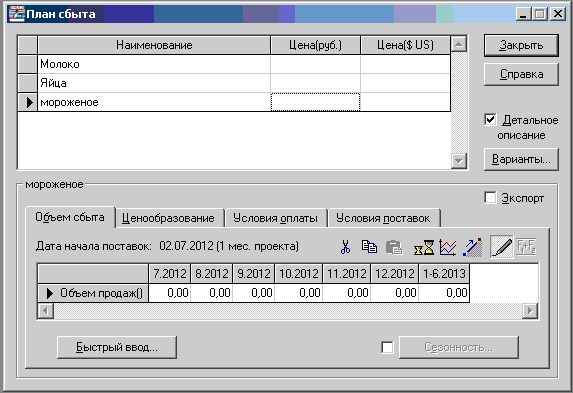Click the 9.2012 sales value cell

254,293
